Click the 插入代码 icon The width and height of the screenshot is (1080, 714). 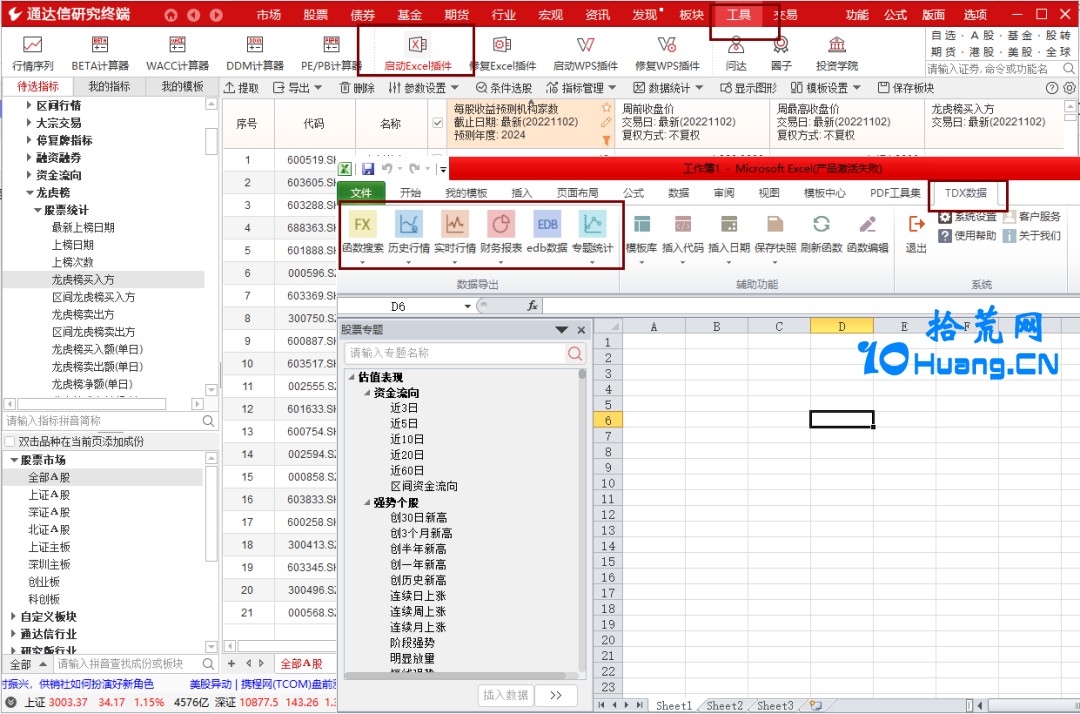[683, 224]
